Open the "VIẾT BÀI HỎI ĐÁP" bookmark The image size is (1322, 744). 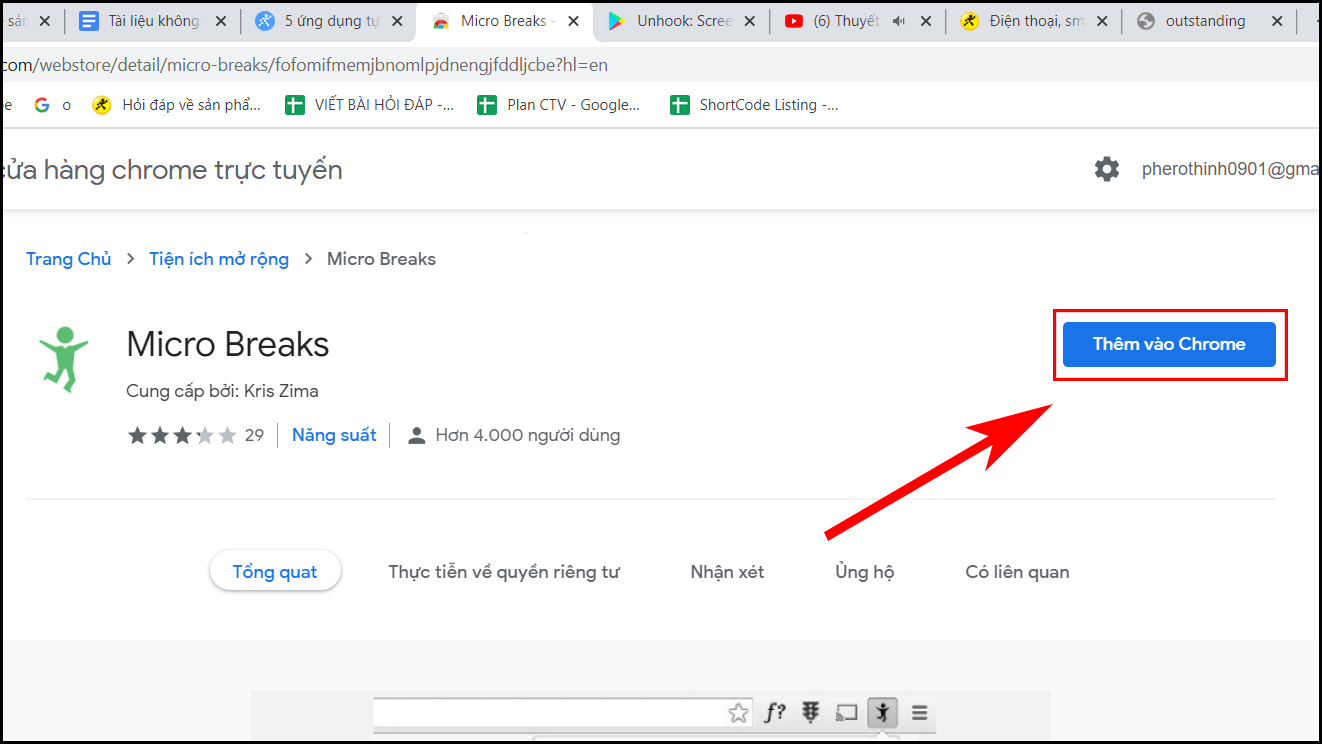coord(370,105)
